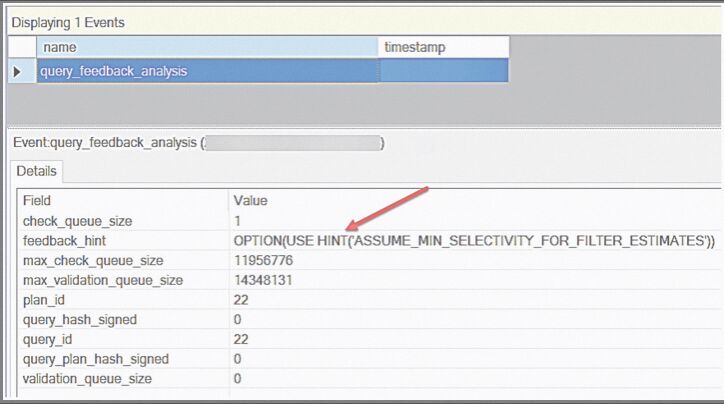Select the query_hash_signed value 0

(x=237, y=320)
